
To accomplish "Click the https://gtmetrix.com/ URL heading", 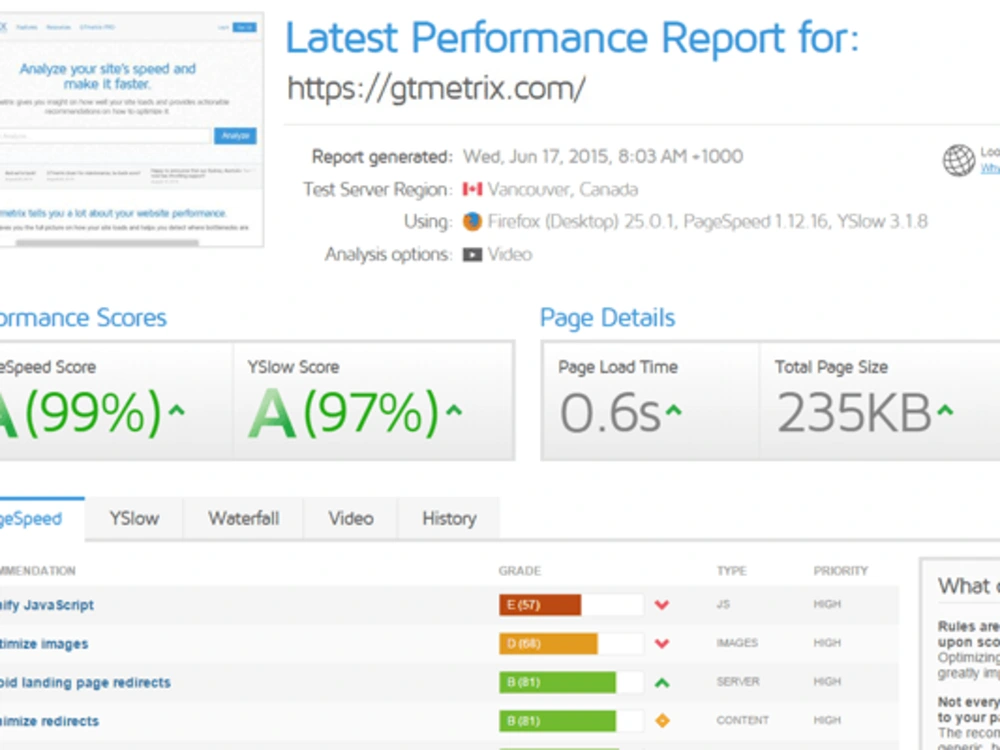I will [436, 89].
